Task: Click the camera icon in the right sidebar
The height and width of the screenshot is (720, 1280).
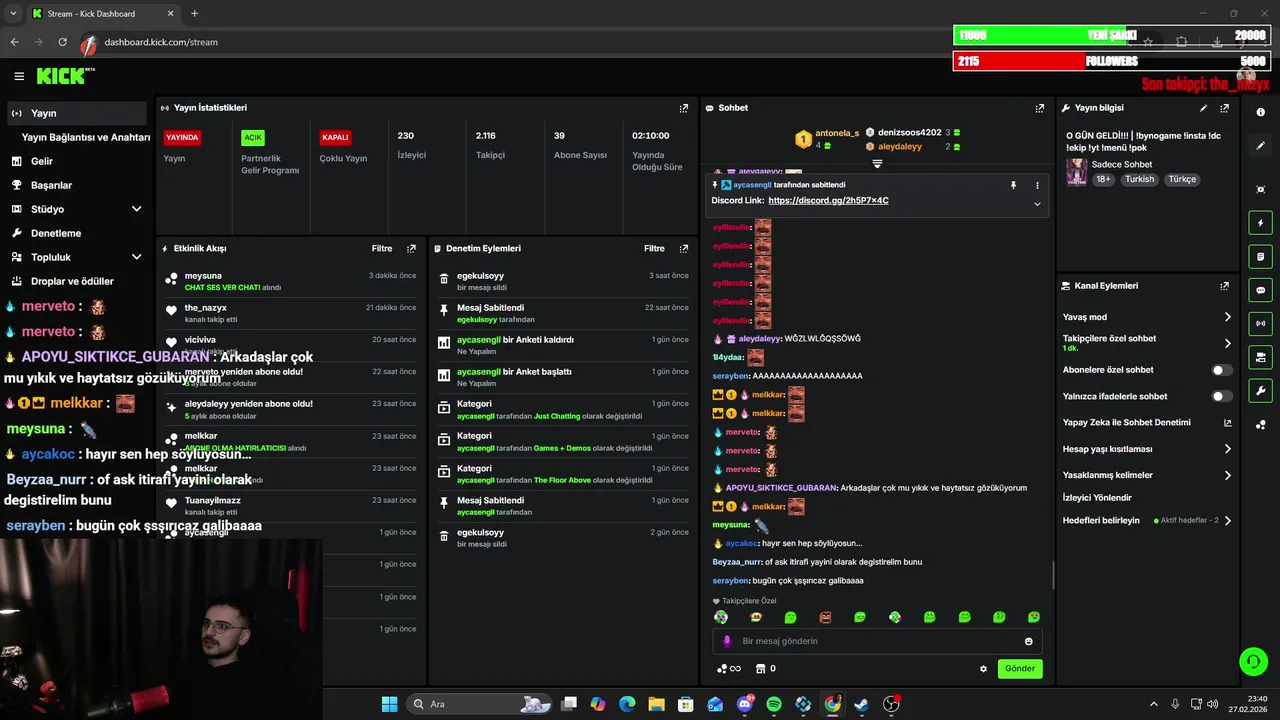Action: [x=1260, y=357]
